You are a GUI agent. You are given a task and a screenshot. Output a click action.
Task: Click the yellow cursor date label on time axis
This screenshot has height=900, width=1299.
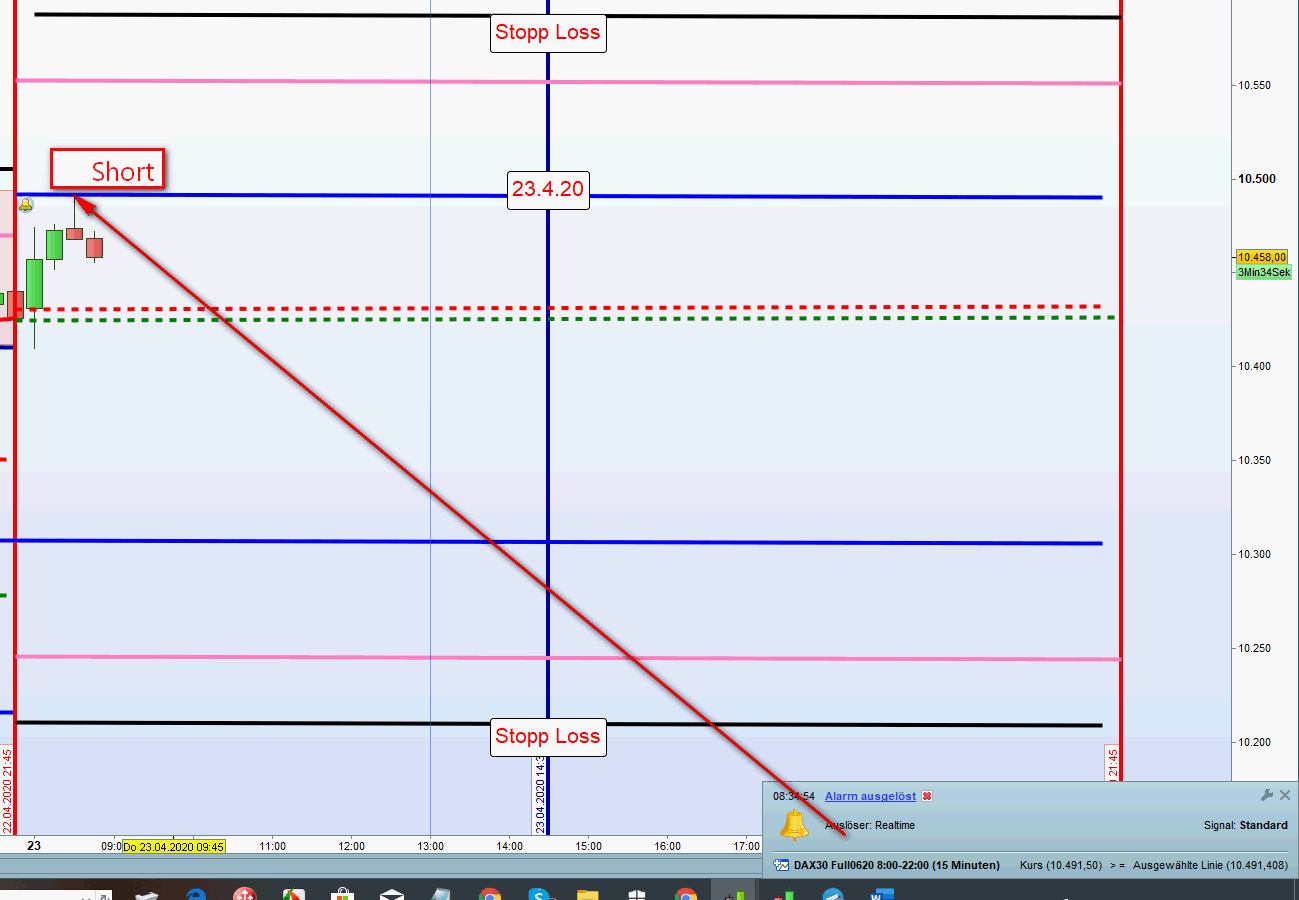tap(174, 846)
